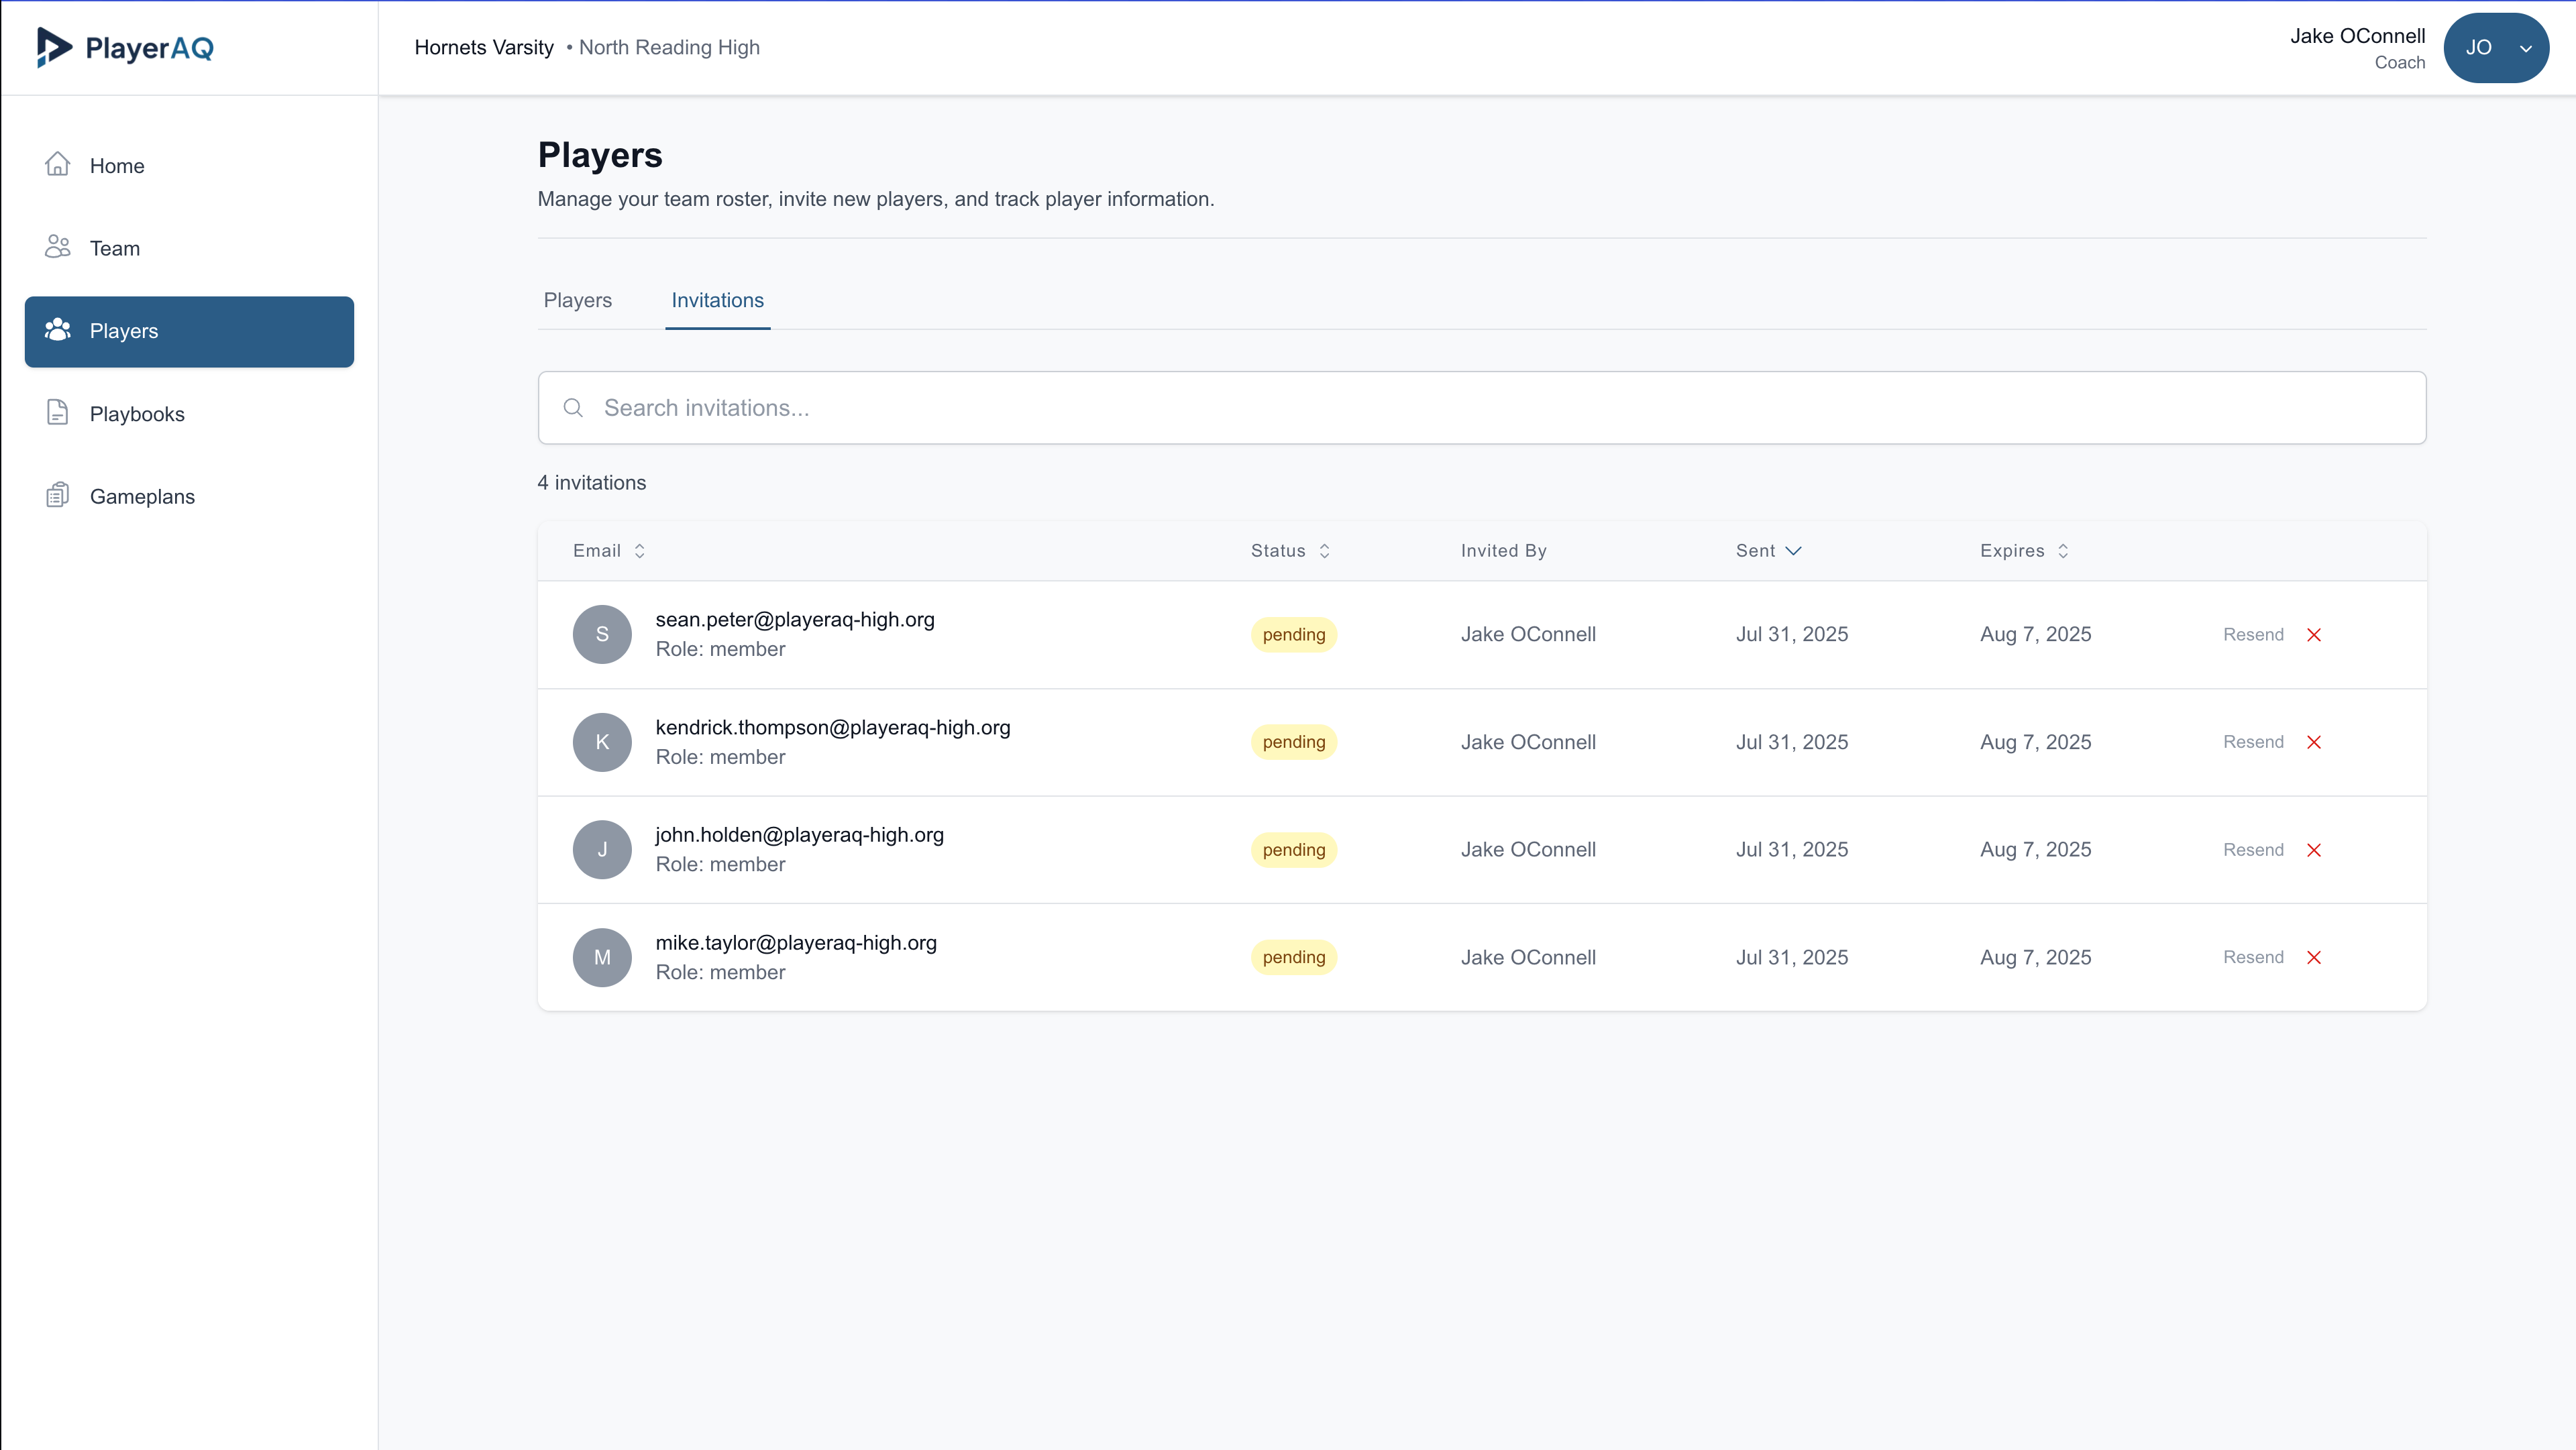Open Playbooks in the sidebar

tap(189, 414)
